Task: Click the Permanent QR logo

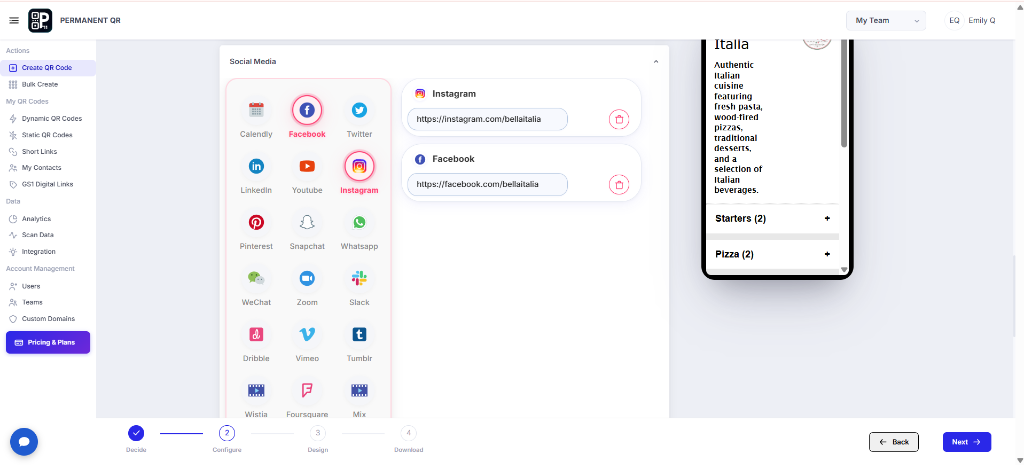Action: pos(40,21)
